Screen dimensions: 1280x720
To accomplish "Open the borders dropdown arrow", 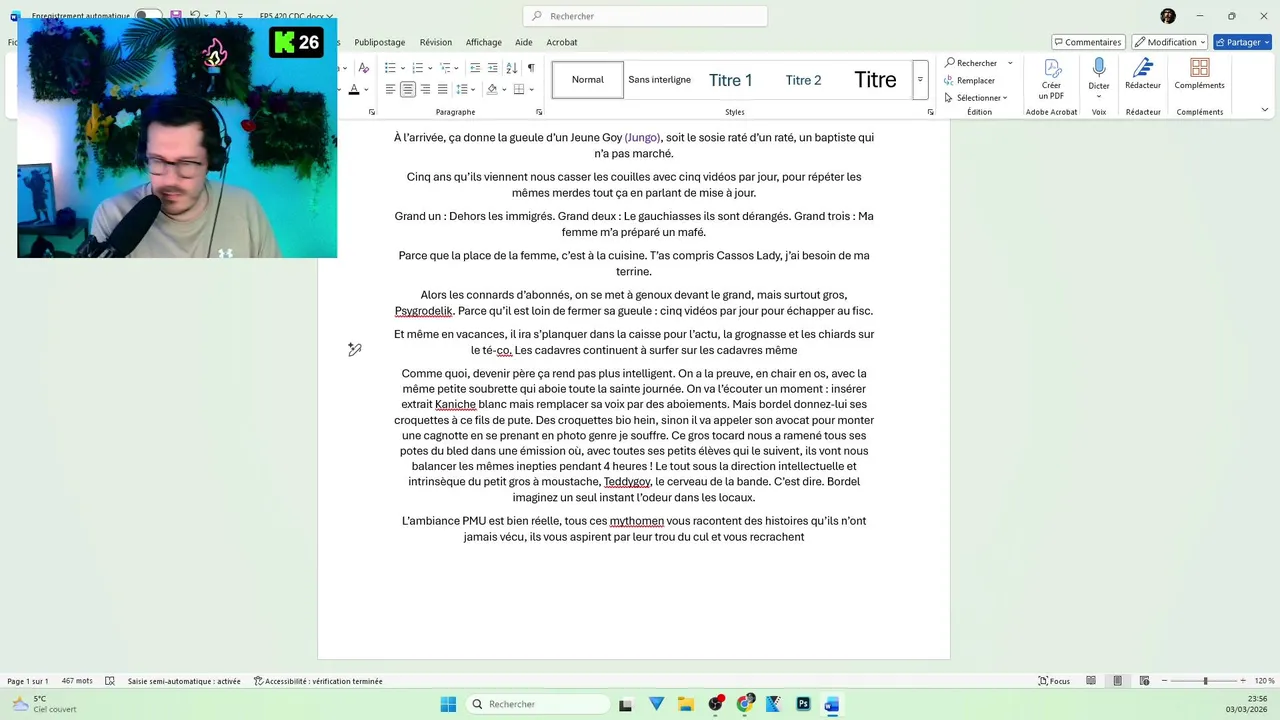I will [x=532, y=89].
